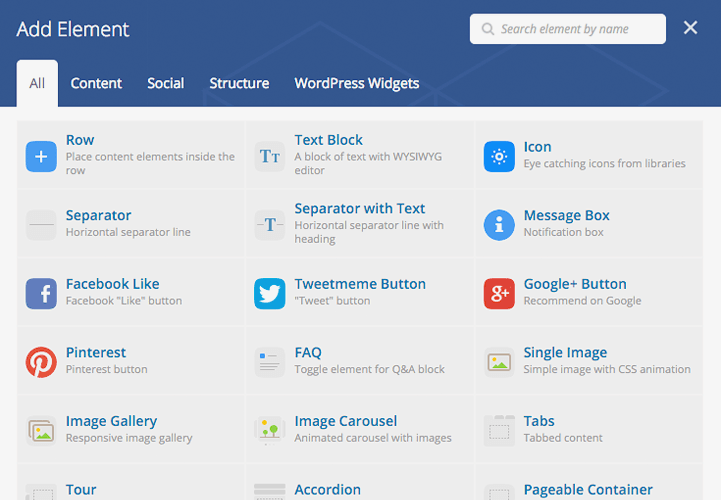Screen dimensions: 721x500
Task: Select the Facebook Like icon
Action: pyautogui.click(x=41, y=293)
